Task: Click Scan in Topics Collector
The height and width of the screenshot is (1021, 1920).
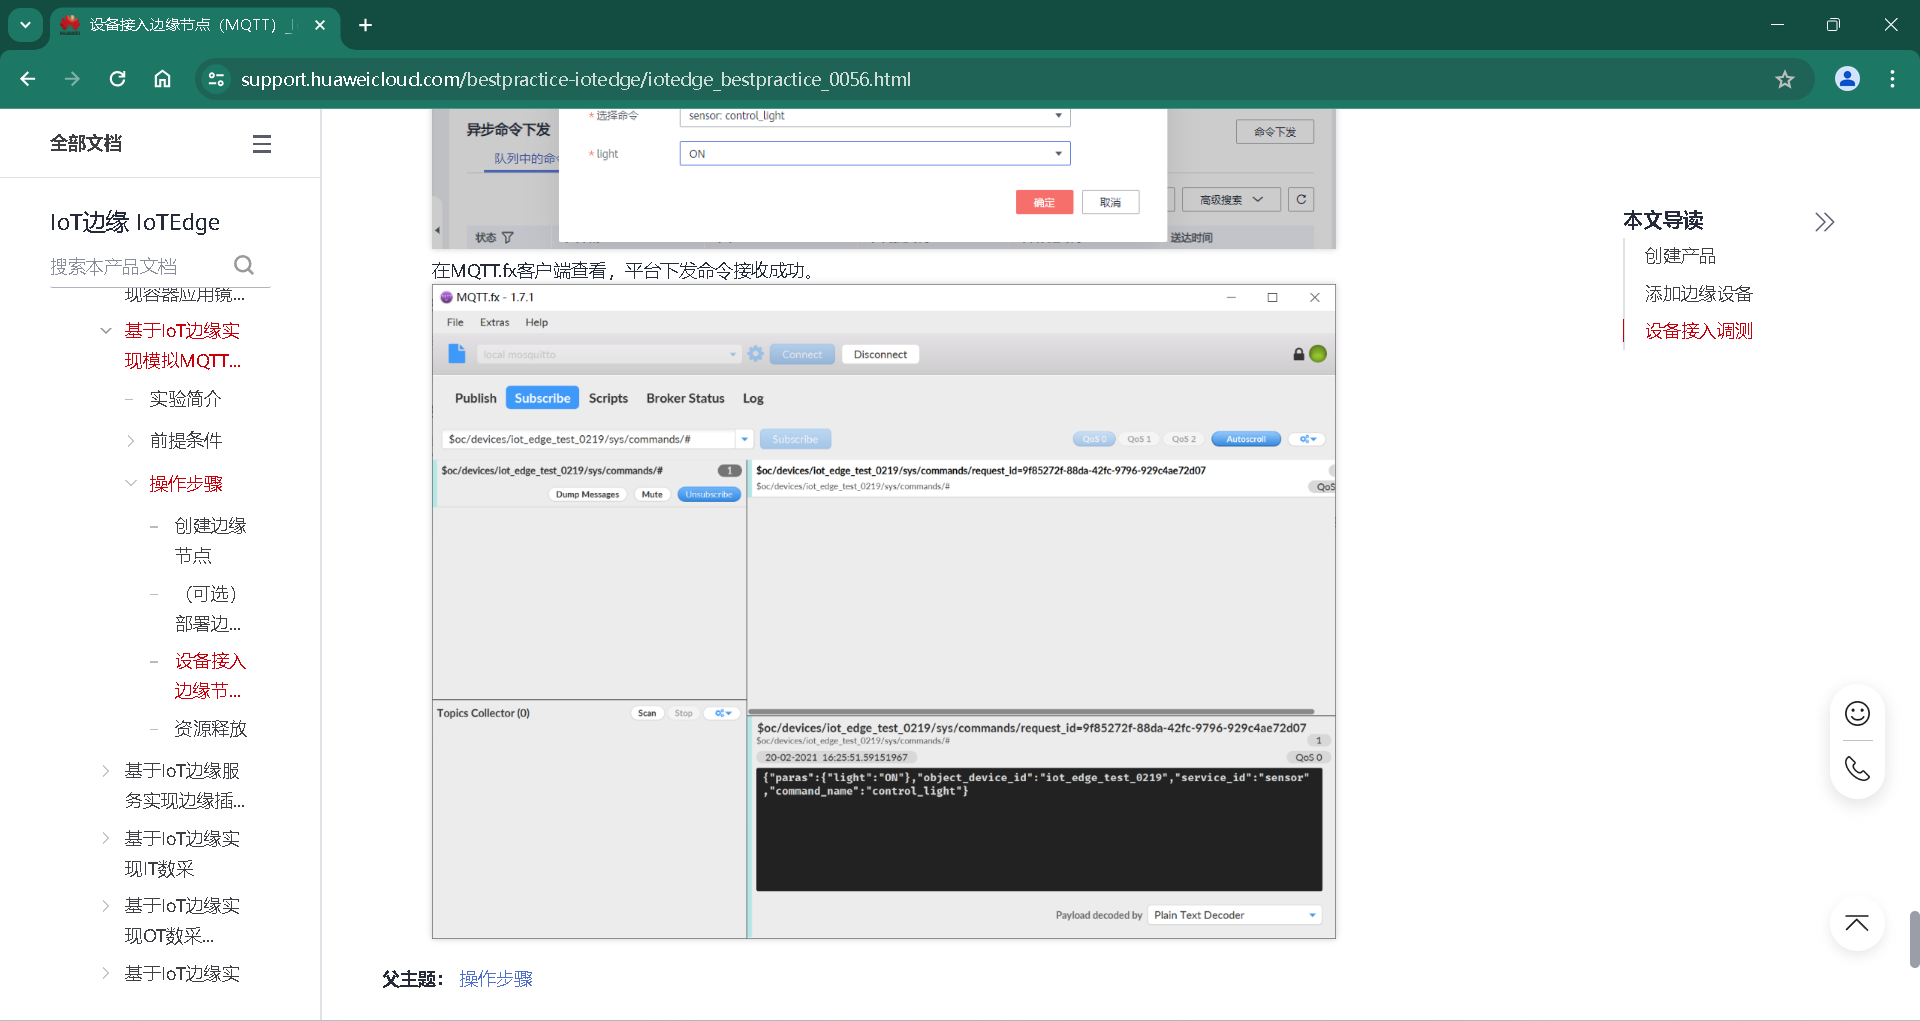Action: click(x=647, y=713)
